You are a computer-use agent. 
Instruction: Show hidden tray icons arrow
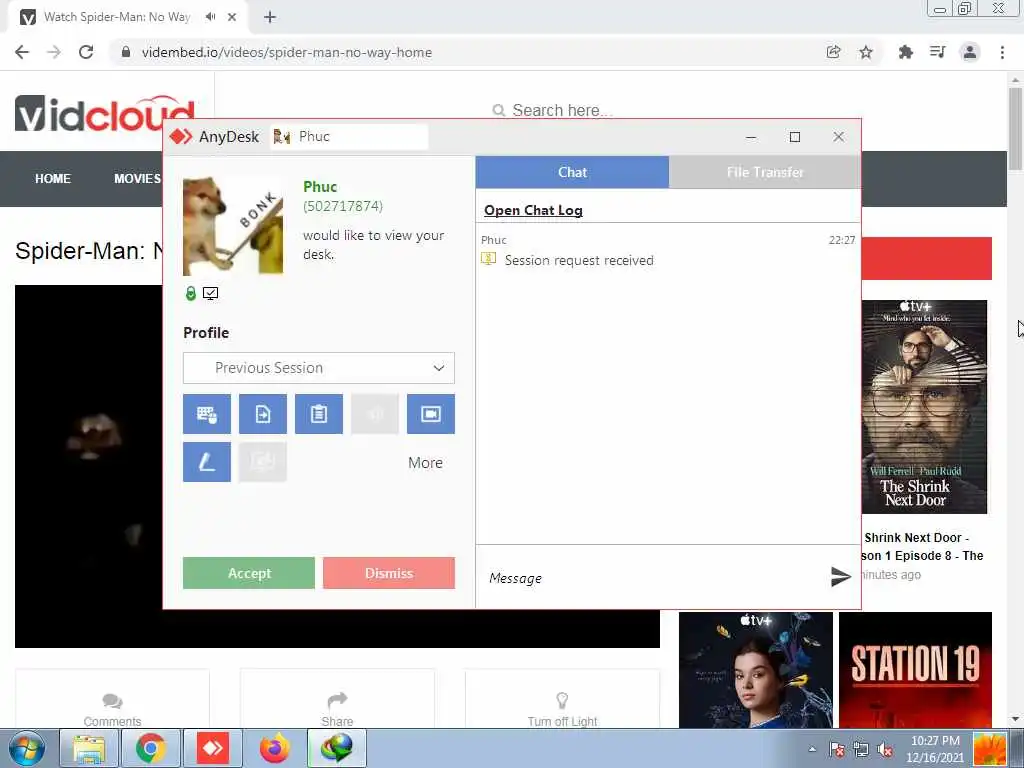coord(812,749)
